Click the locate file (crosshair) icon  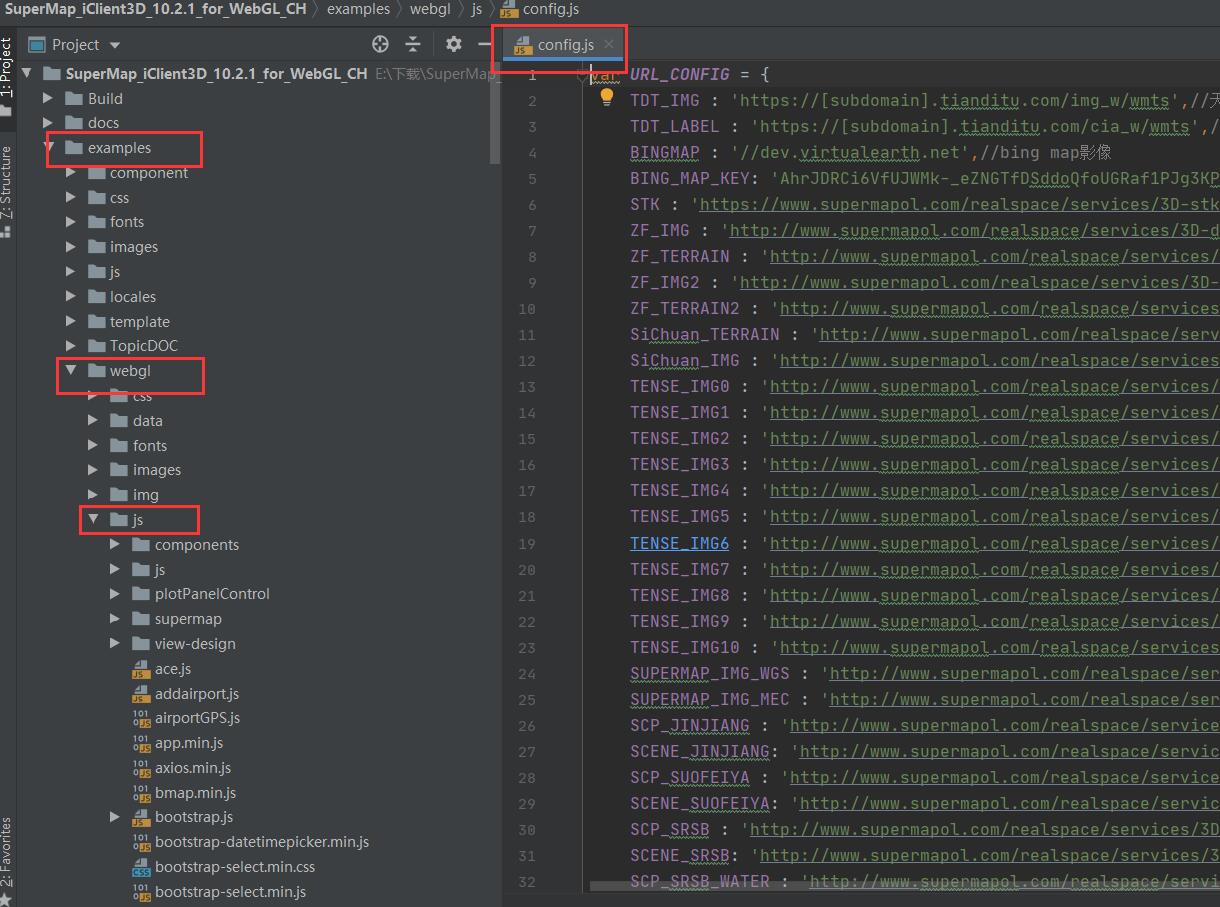pos(380,44)
